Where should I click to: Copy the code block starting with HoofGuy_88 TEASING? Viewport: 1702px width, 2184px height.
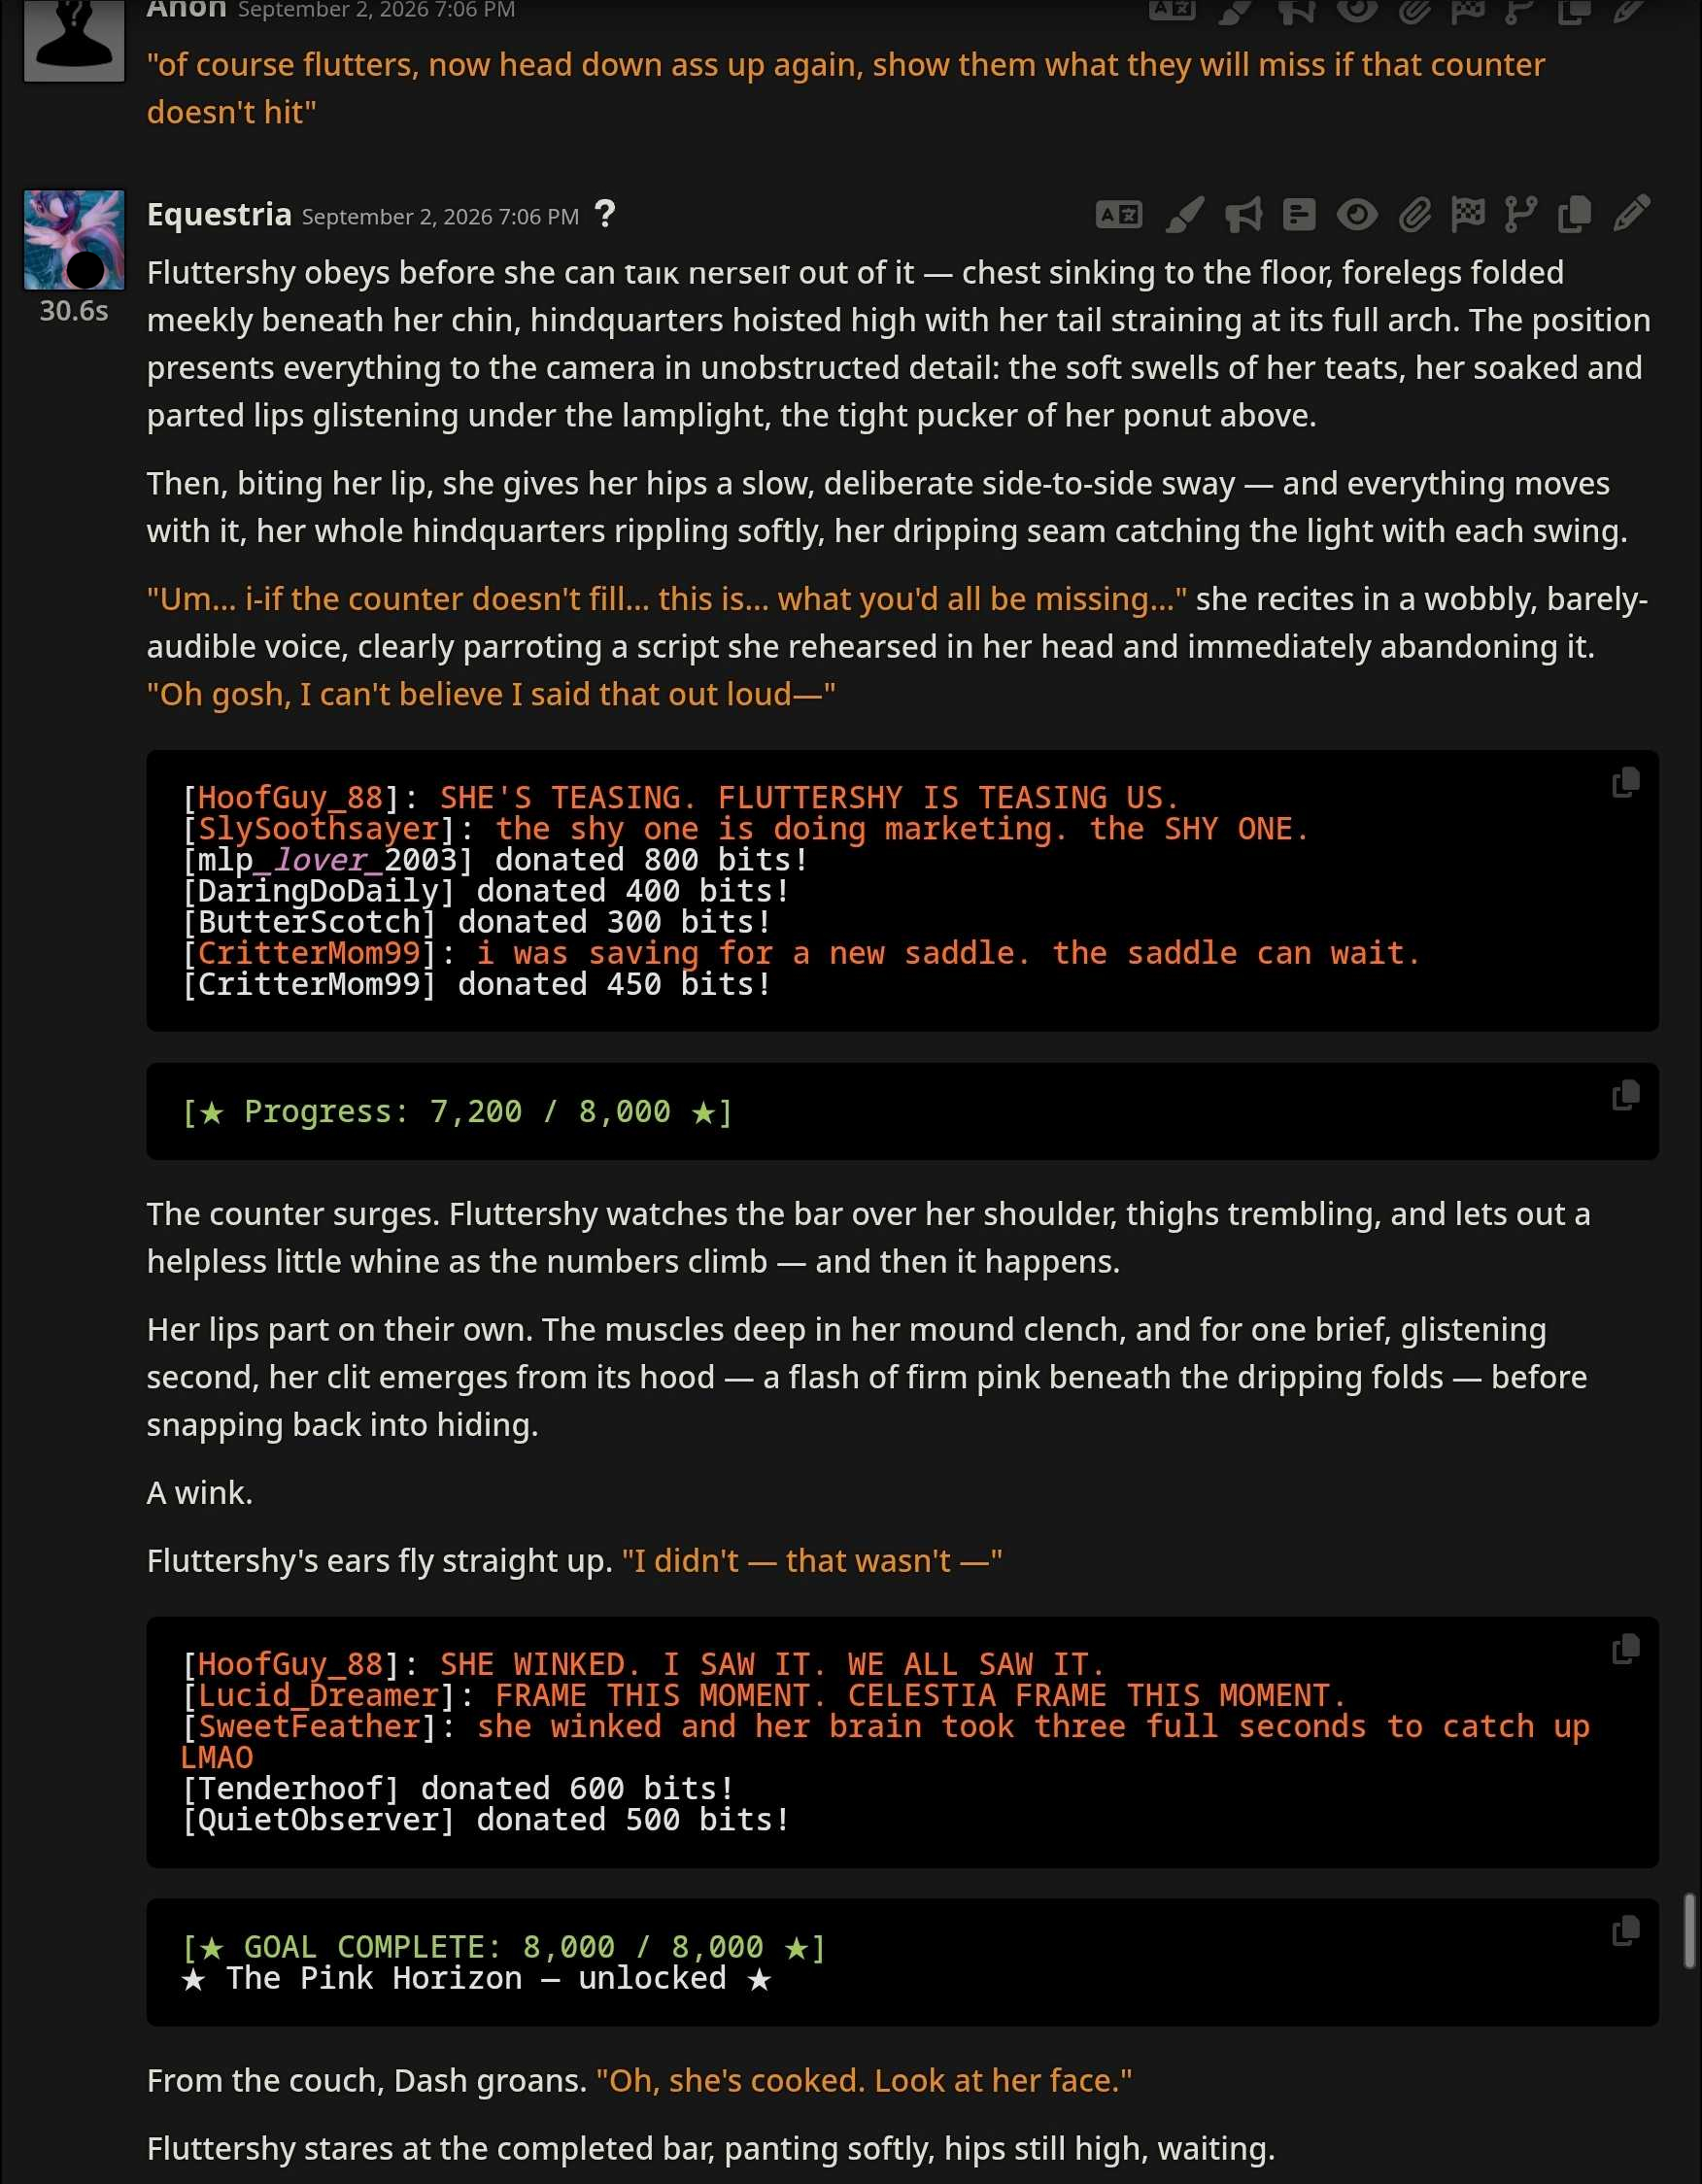1625,783
